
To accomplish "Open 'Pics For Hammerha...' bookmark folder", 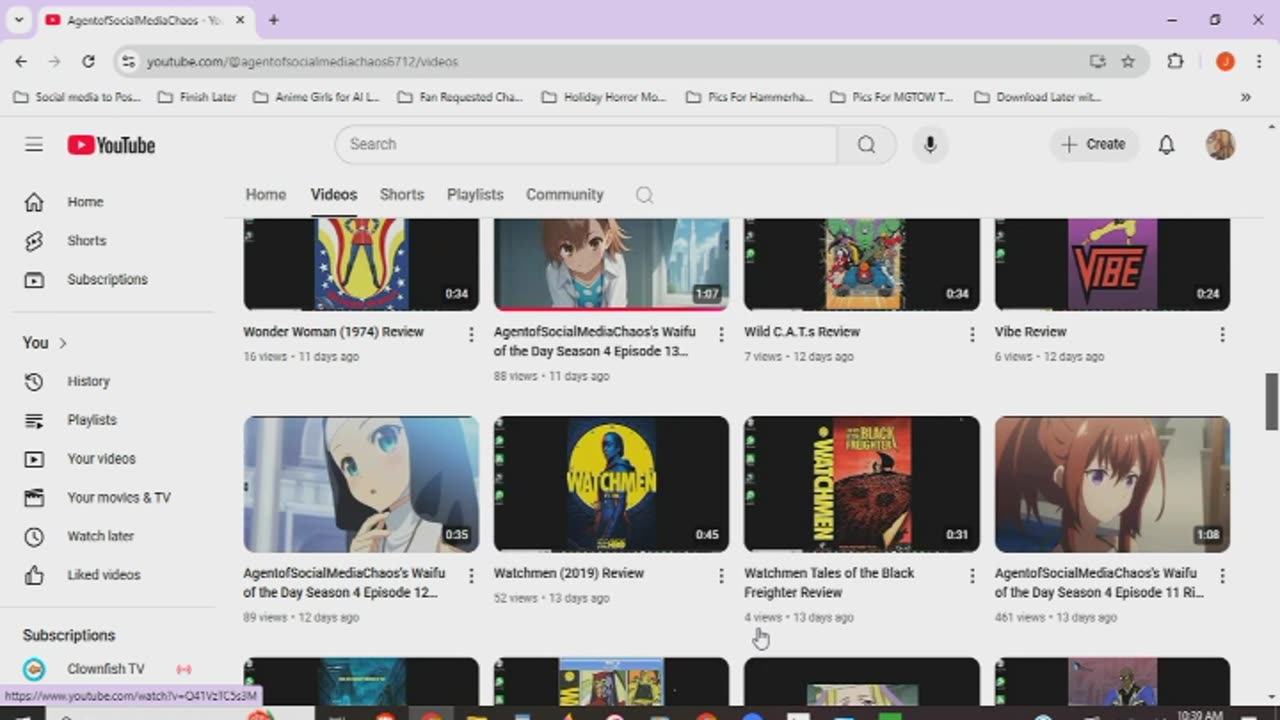I will point(750,97).
